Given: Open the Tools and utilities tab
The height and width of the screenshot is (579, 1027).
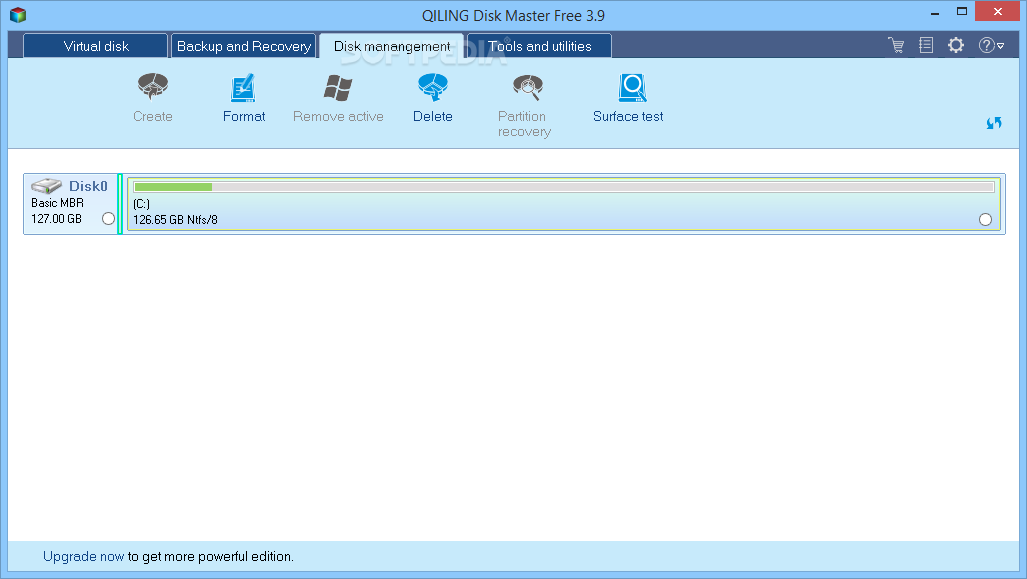Looking at the screenshot, I should point(540,46).
